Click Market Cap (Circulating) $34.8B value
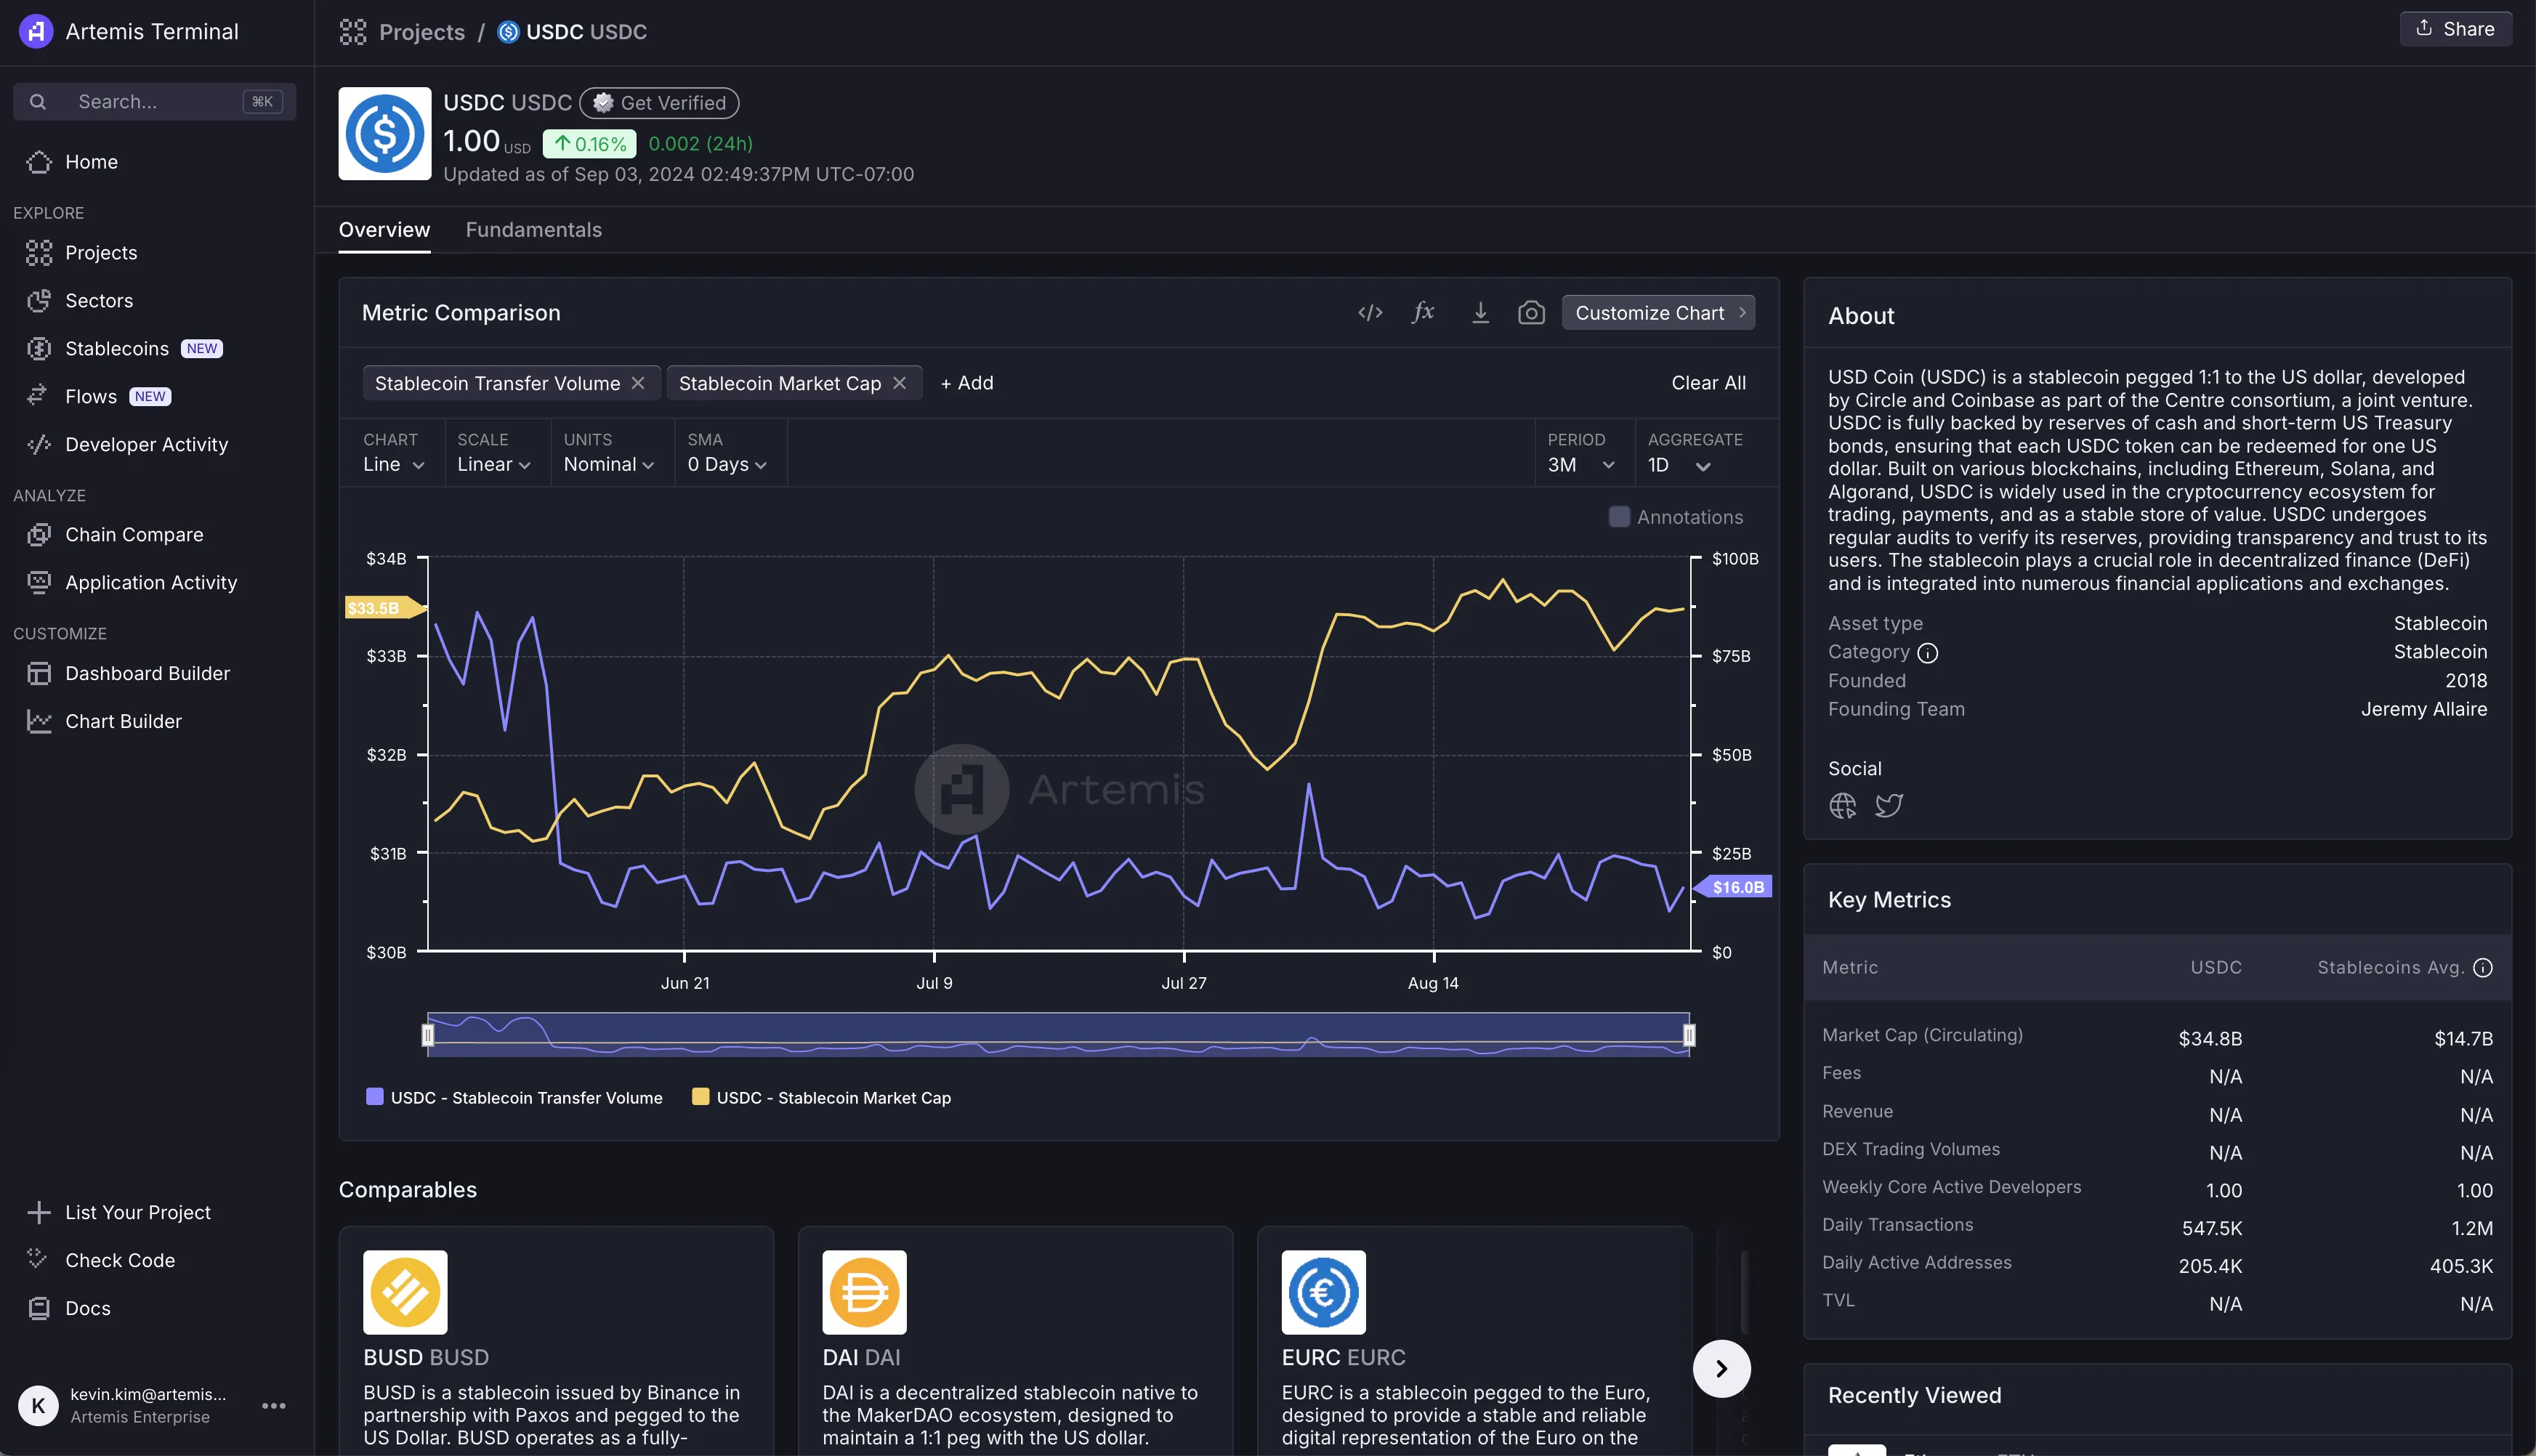 pos(2210,1039)
